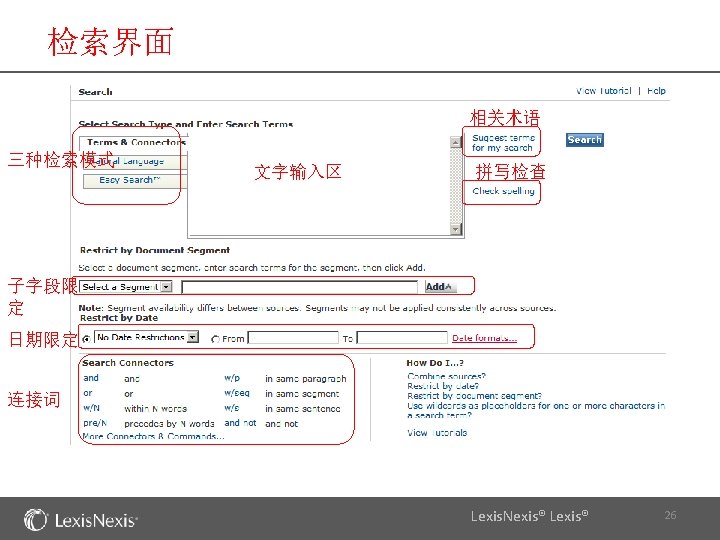Open the Date formats link
Screen dimensions: 720x540
[x=484, y=338]
